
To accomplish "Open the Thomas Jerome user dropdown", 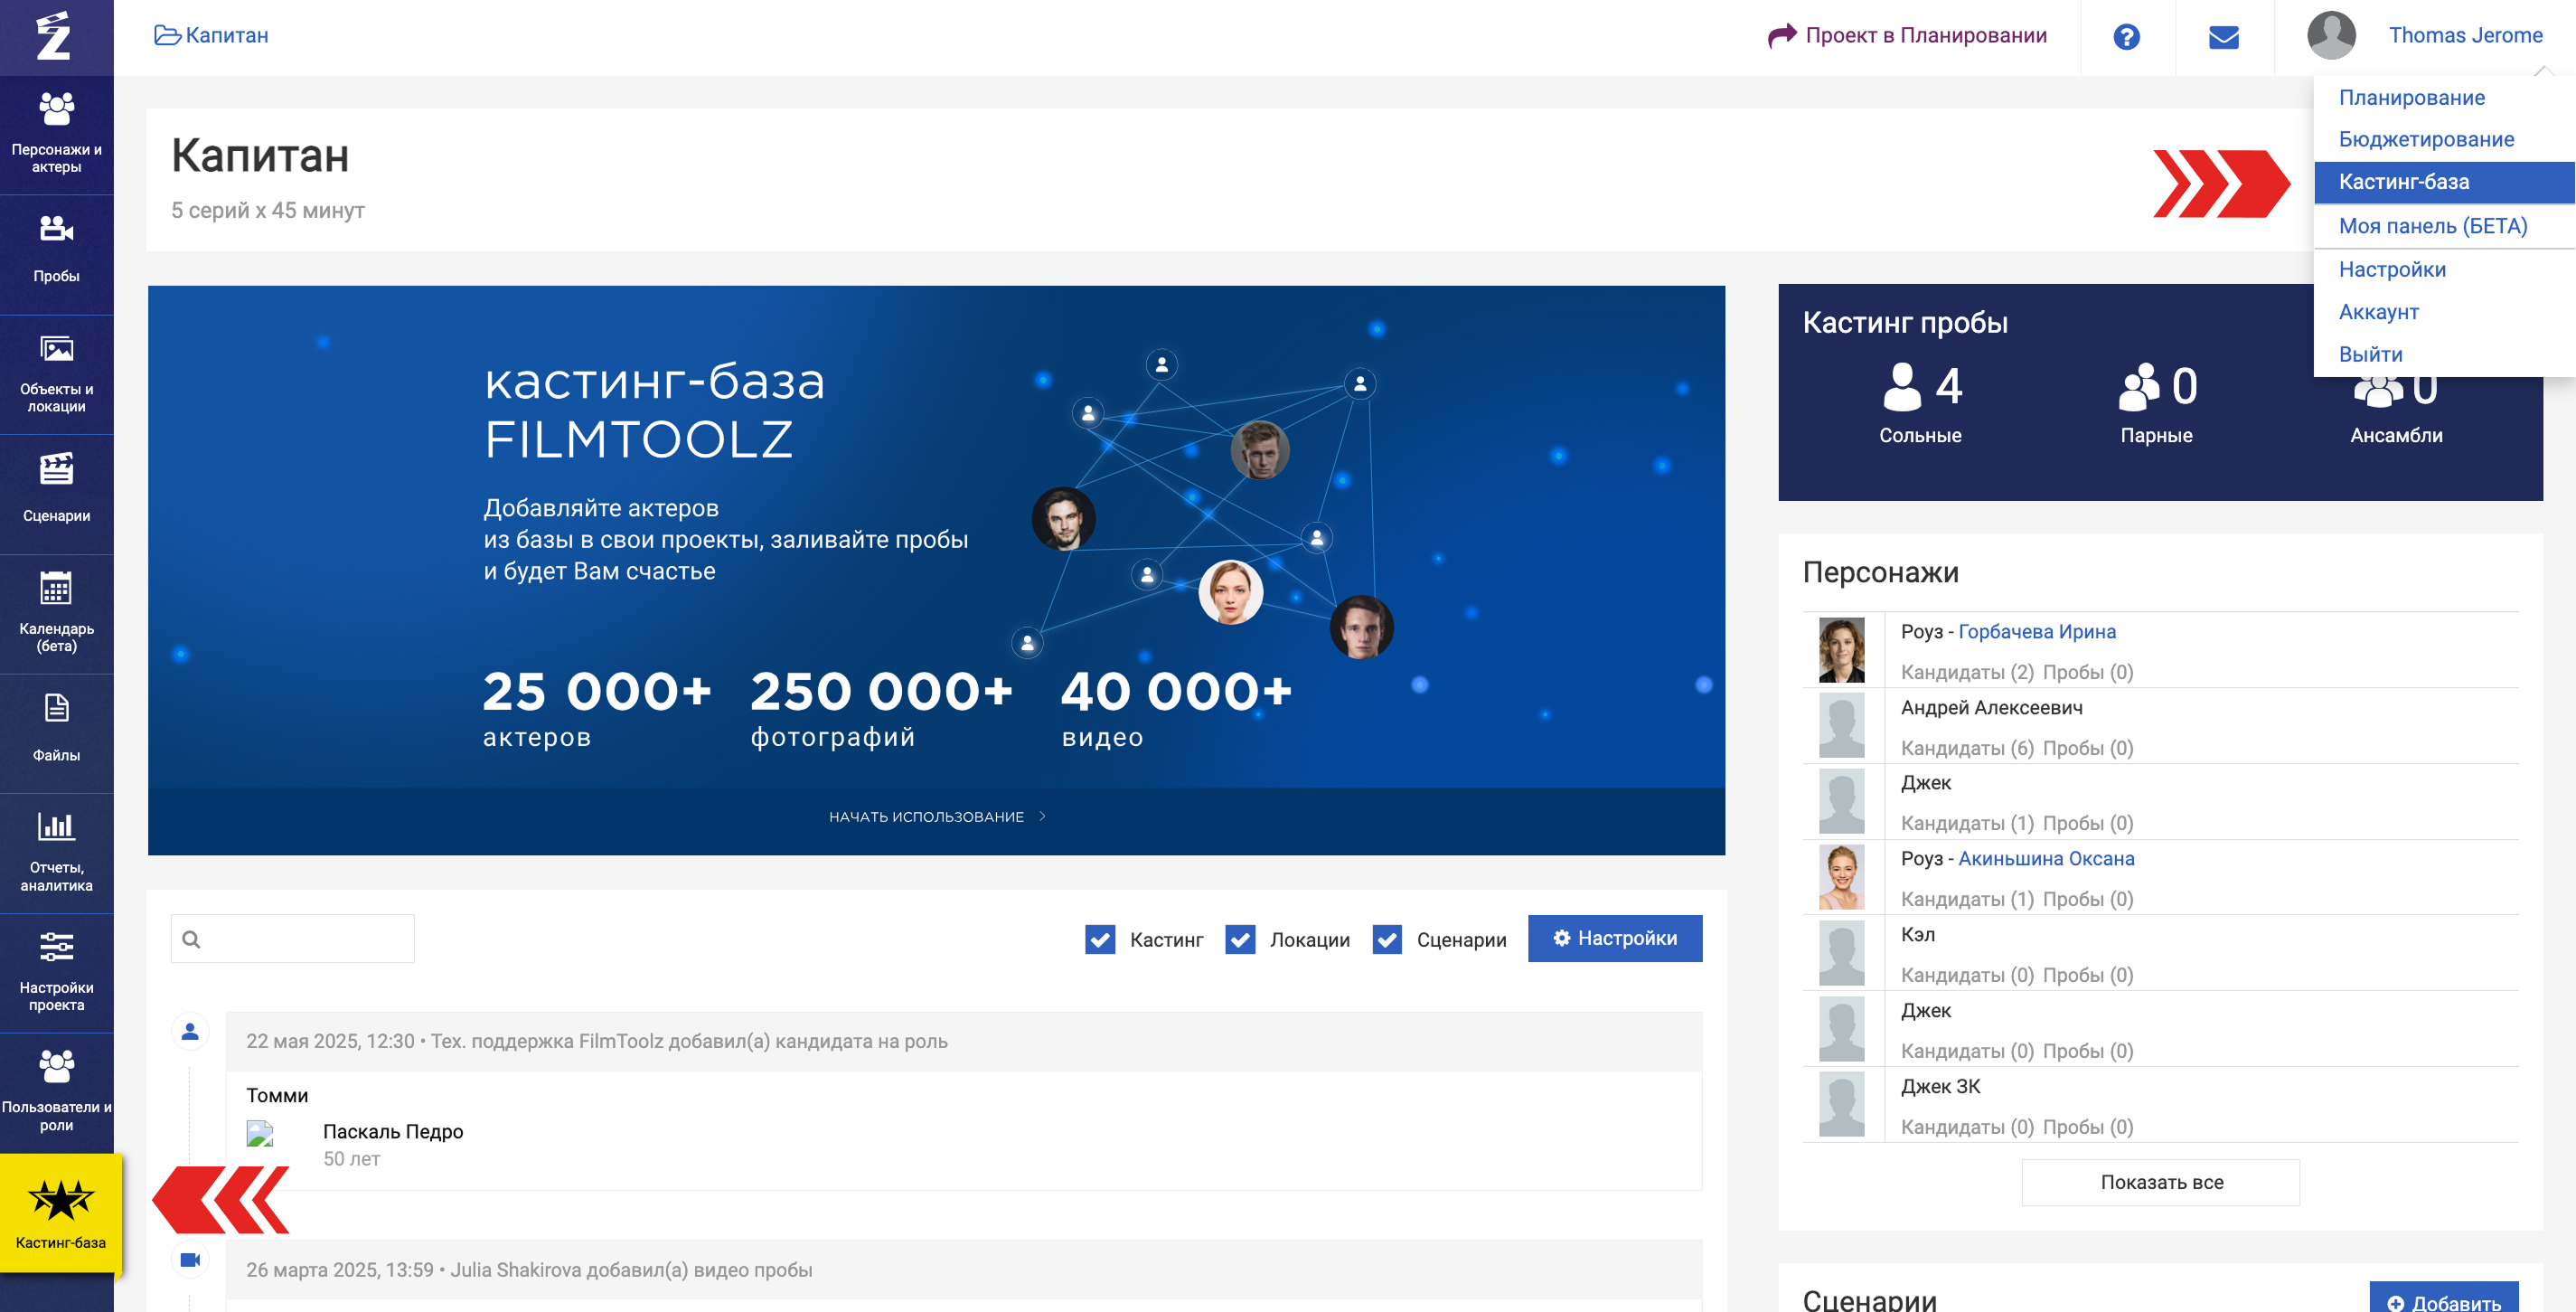I will pos(2465,35).
